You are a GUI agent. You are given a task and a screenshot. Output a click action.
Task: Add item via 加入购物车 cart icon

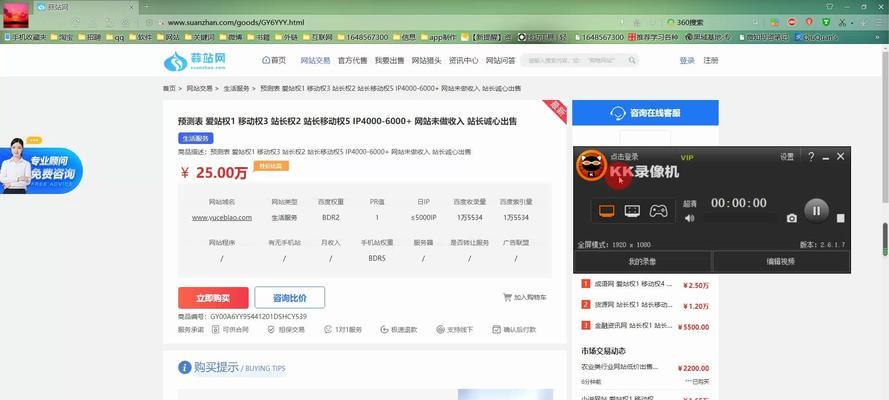click(x=525, y=297)
